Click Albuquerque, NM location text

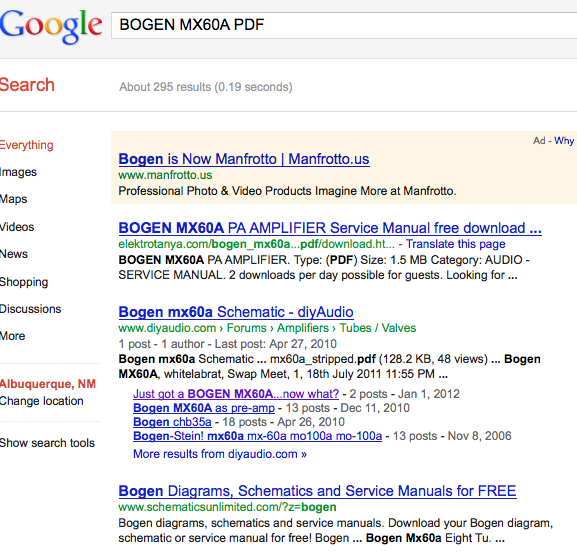(48, 384)
